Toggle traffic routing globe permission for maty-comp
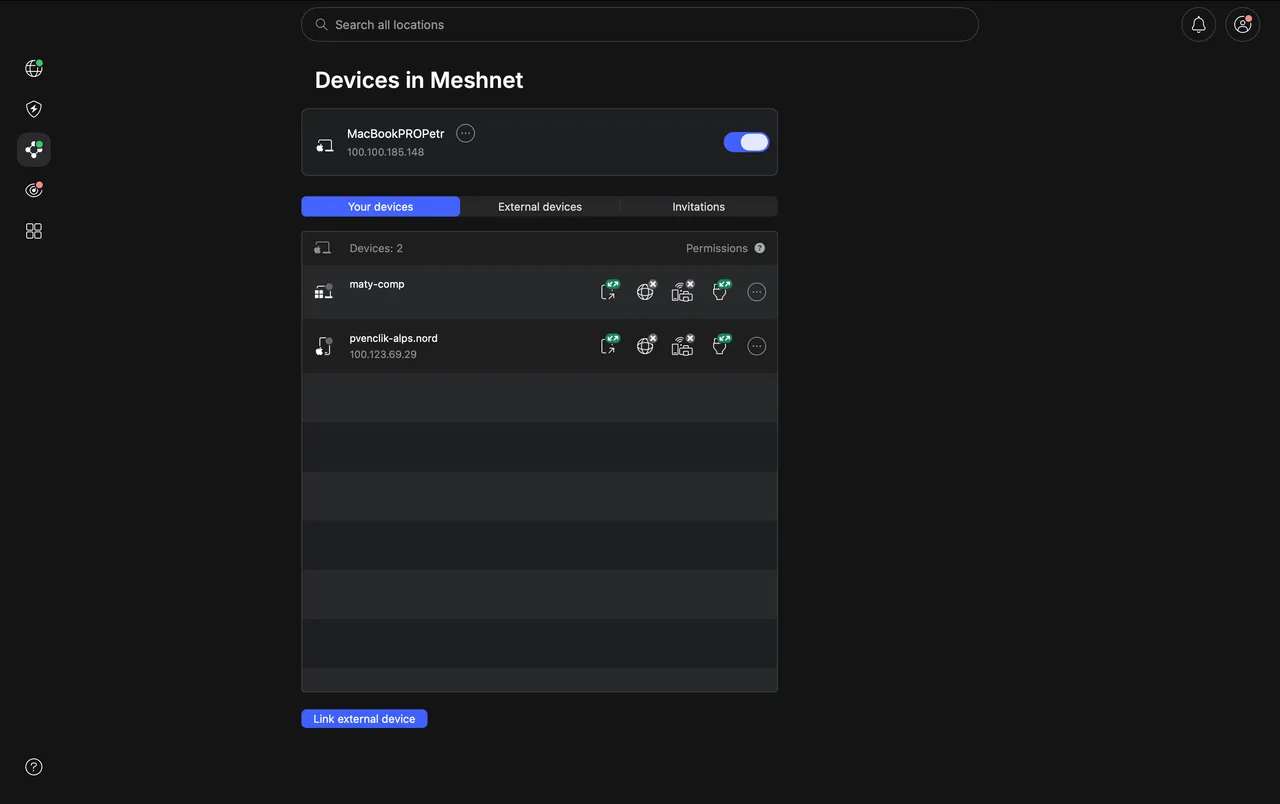 point(646,291)
